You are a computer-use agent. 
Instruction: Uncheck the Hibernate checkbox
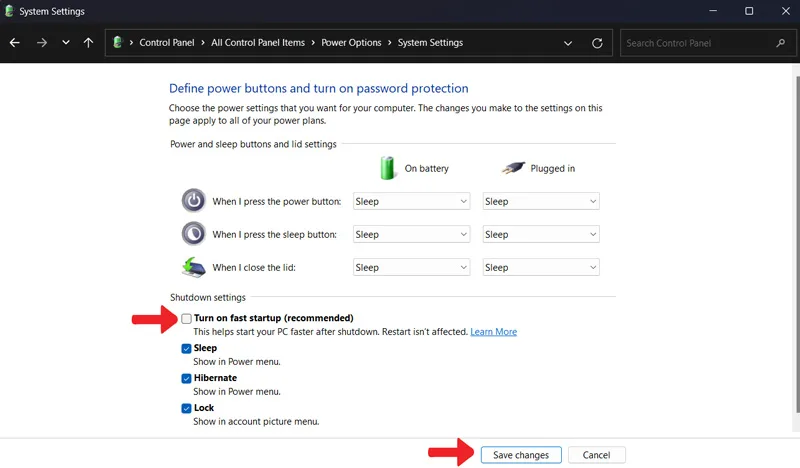click(186, 378)
